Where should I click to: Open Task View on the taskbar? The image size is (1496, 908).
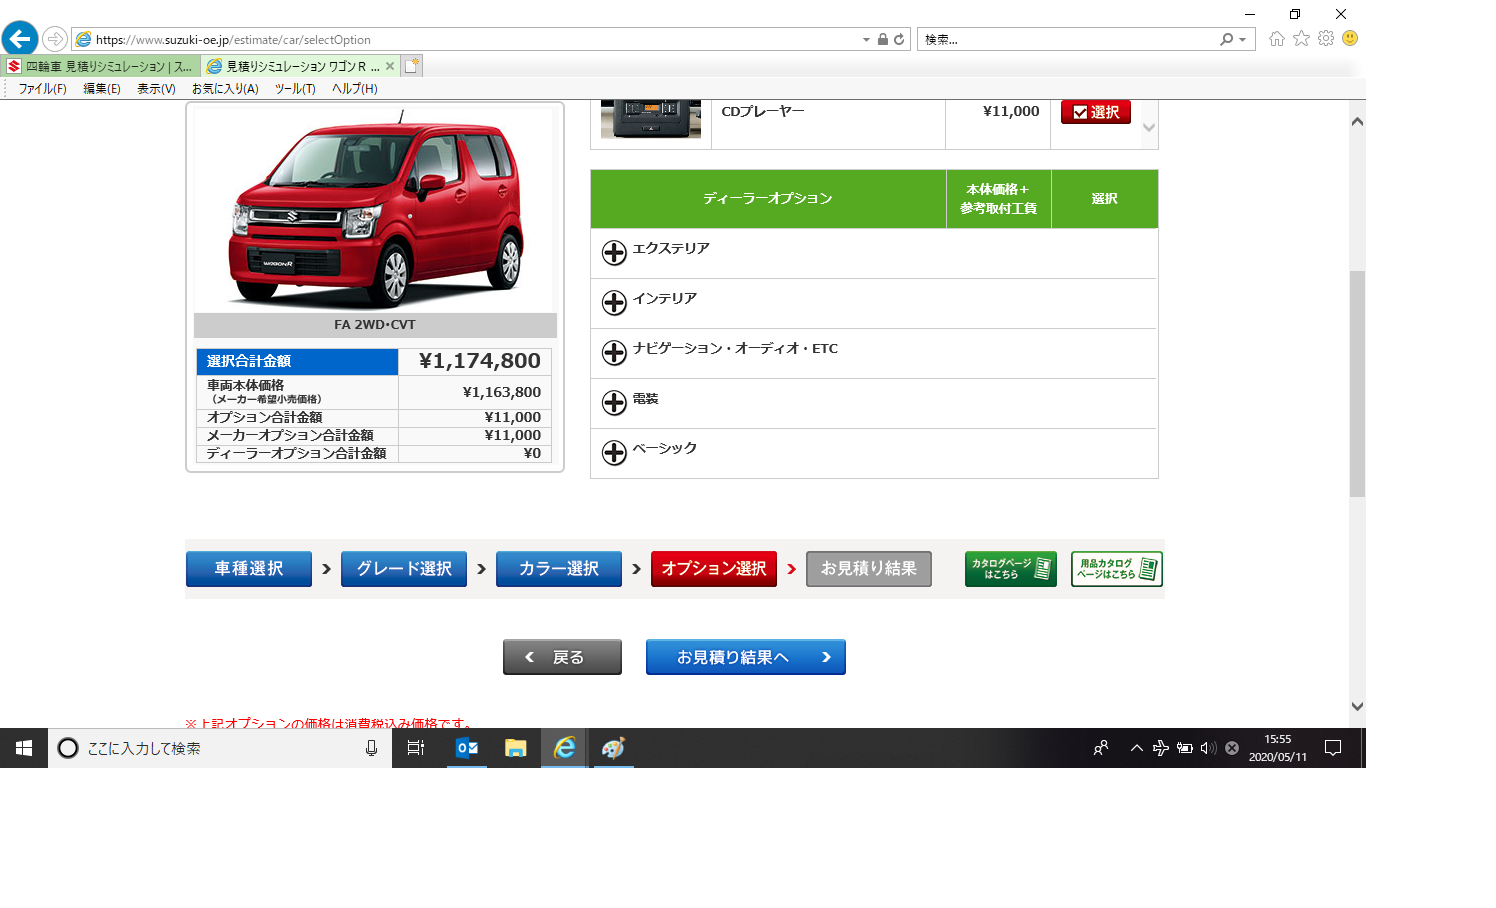pyautogui.click(x=416, y=748)
